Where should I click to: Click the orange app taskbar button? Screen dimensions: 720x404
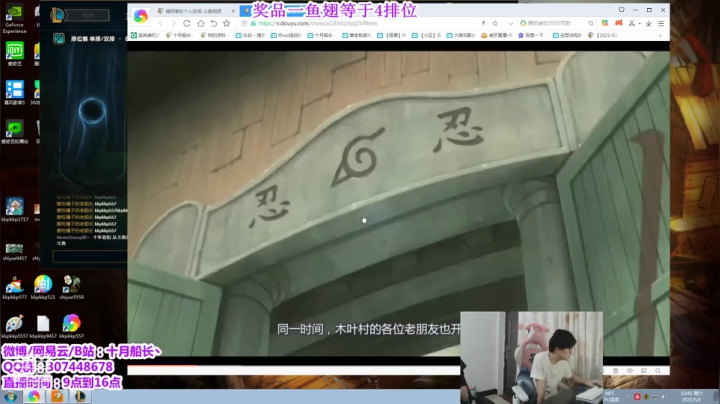coord(57,397)
